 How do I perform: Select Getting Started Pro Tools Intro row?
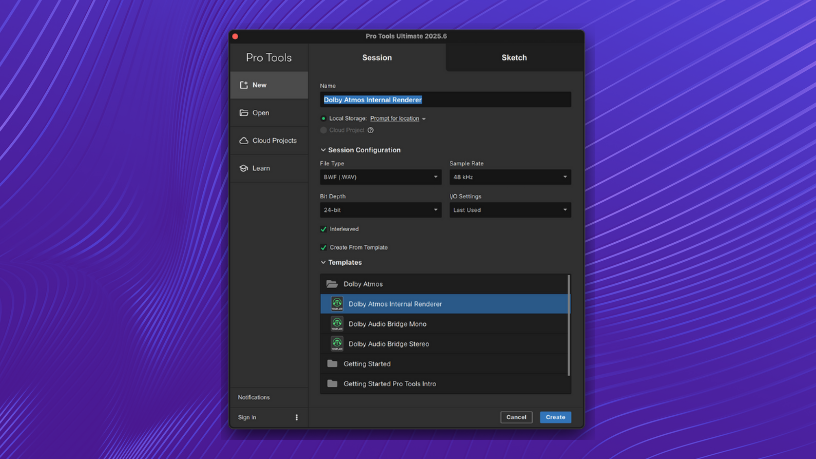pos(444,384)
